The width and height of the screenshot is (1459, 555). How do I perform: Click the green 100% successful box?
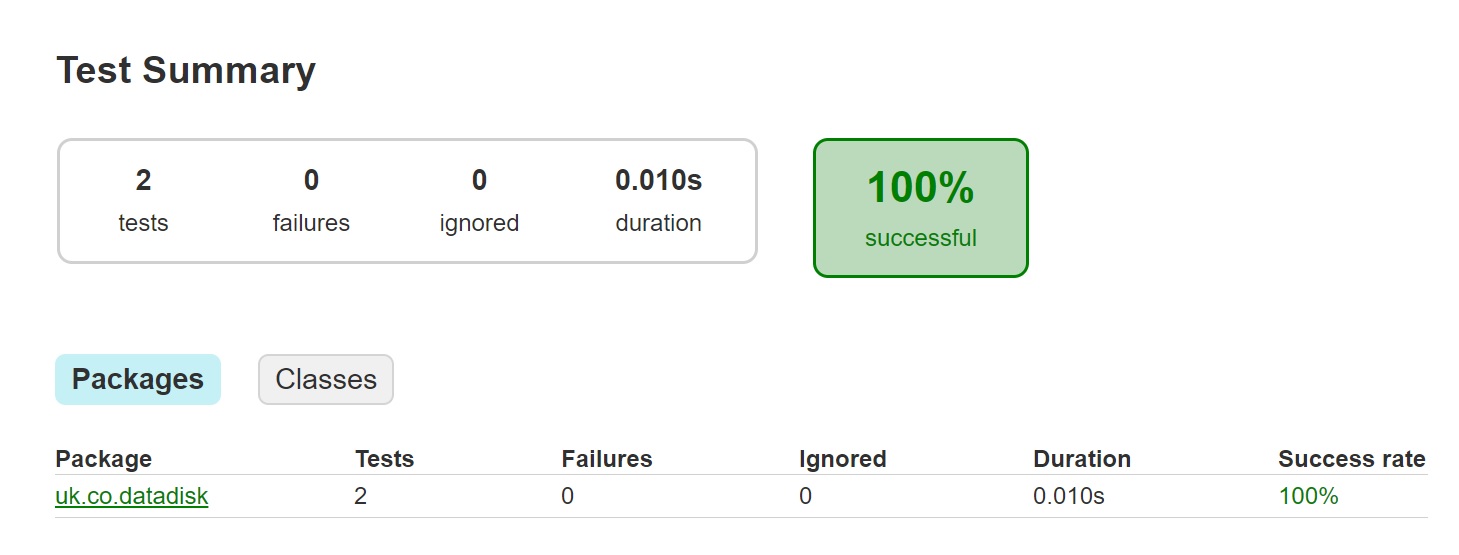[x=920, y=208]
